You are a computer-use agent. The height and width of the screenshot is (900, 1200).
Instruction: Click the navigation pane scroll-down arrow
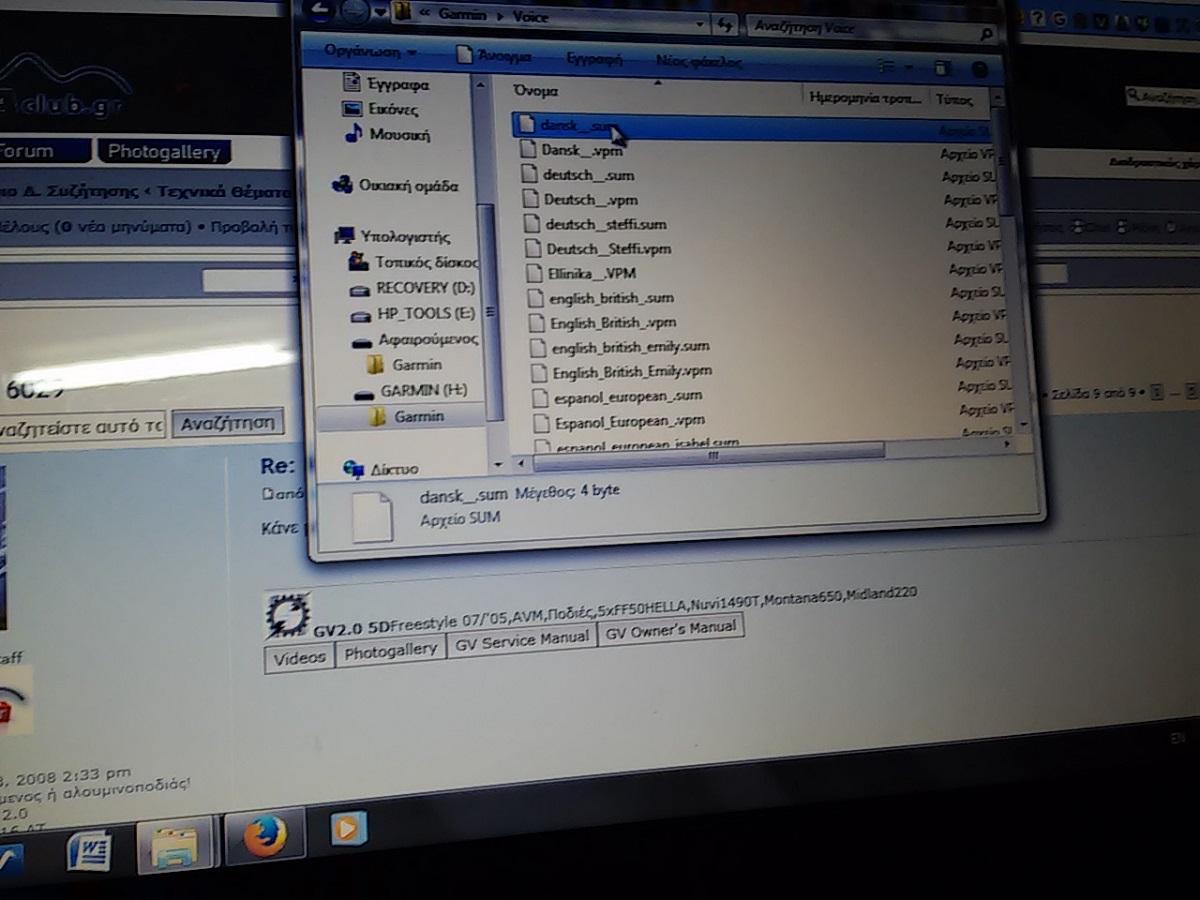(499, 466)
